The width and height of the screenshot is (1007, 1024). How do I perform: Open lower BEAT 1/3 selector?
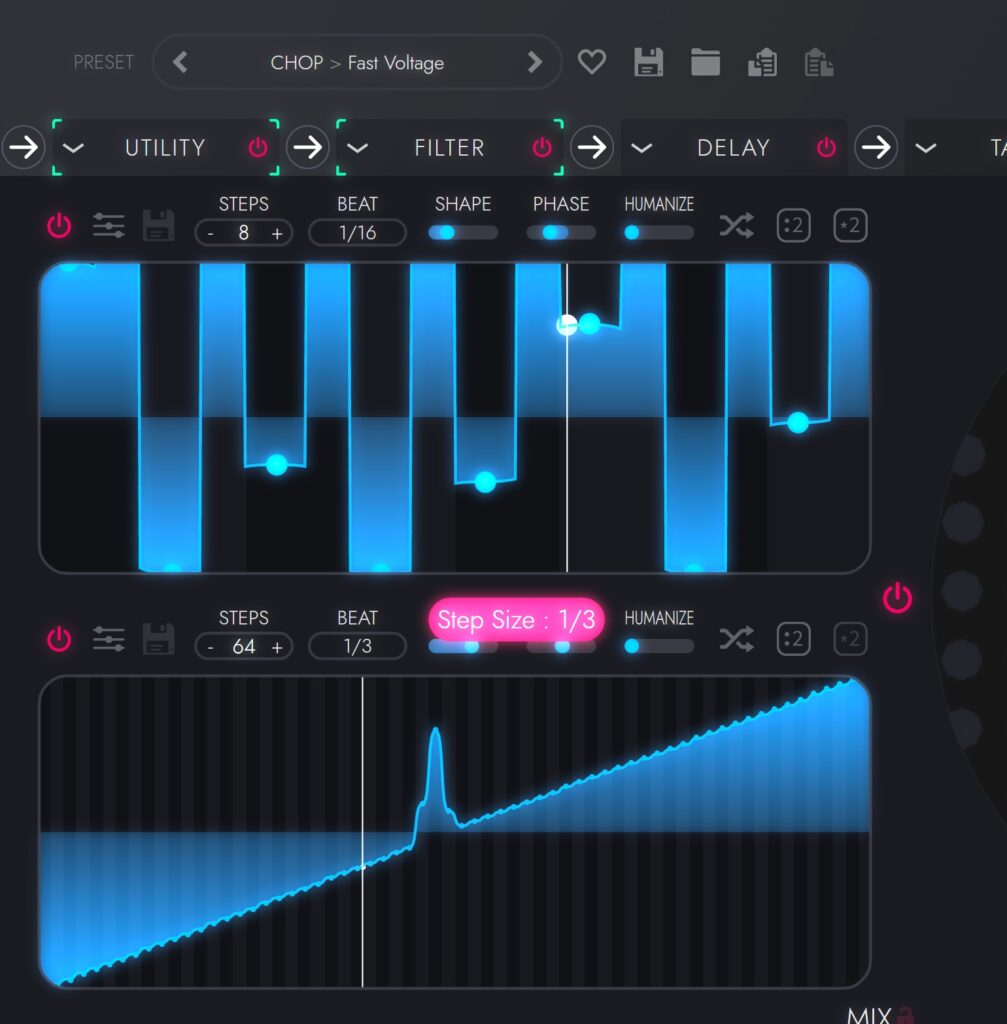point(357,647)
